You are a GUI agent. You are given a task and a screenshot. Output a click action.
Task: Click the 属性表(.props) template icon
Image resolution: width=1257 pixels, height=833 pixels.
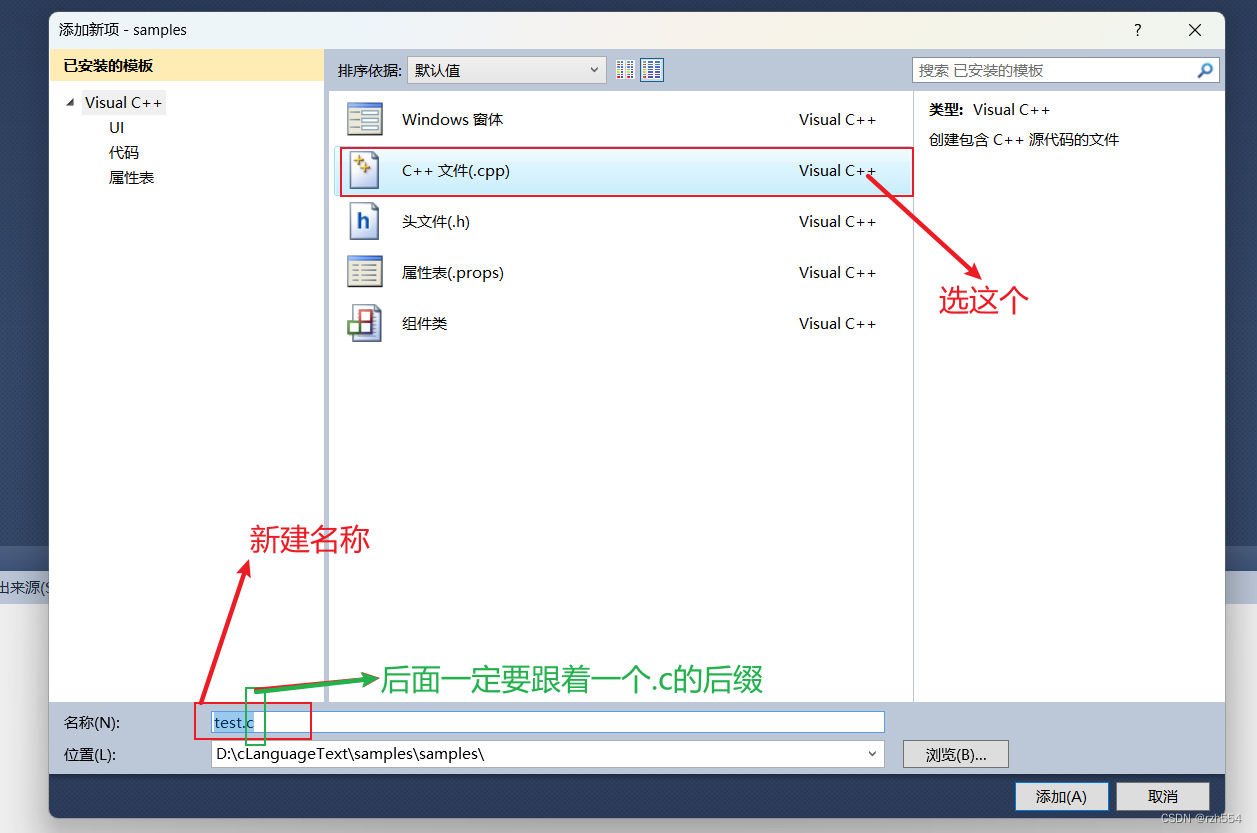(365, 272)
